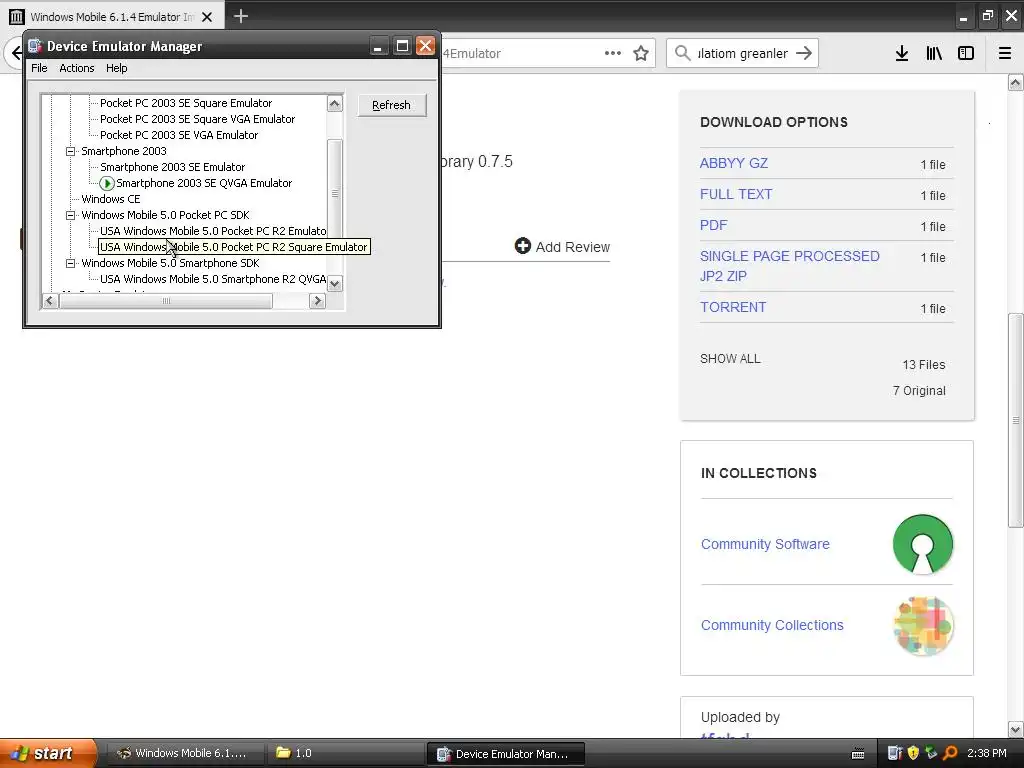Click the security shield tray icon
Viewport: 1024px width, 768px height.
tap(913, 753)
